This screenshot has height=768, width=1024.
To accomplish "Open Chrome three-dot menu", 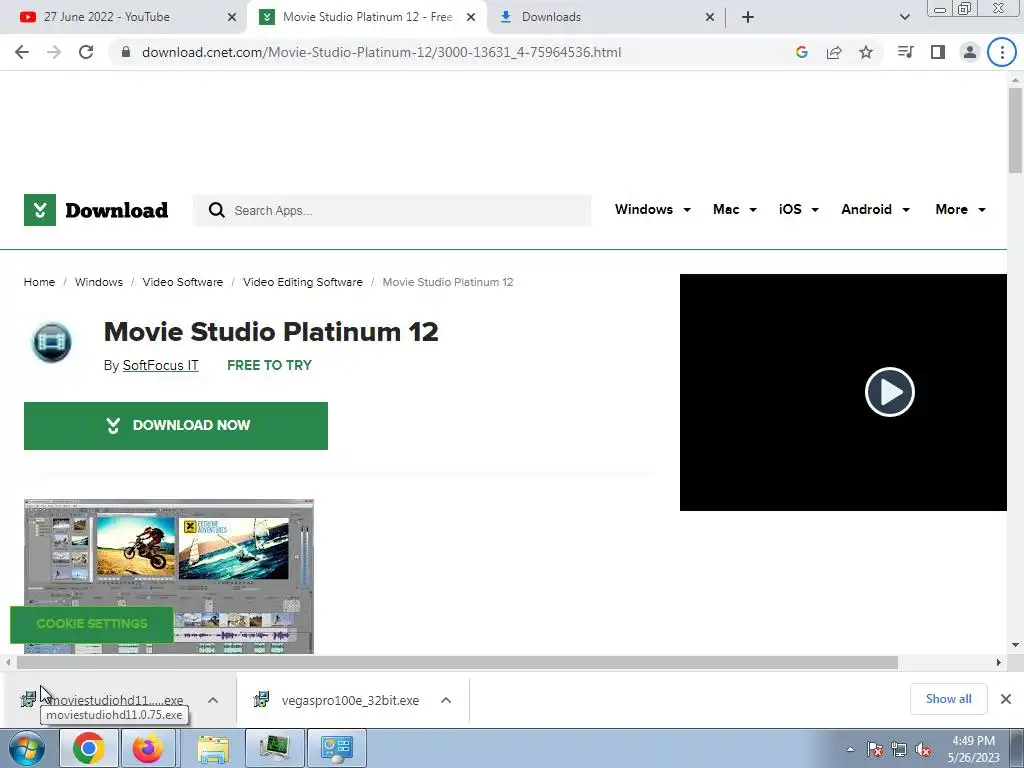I will (x=1002, y=52).
